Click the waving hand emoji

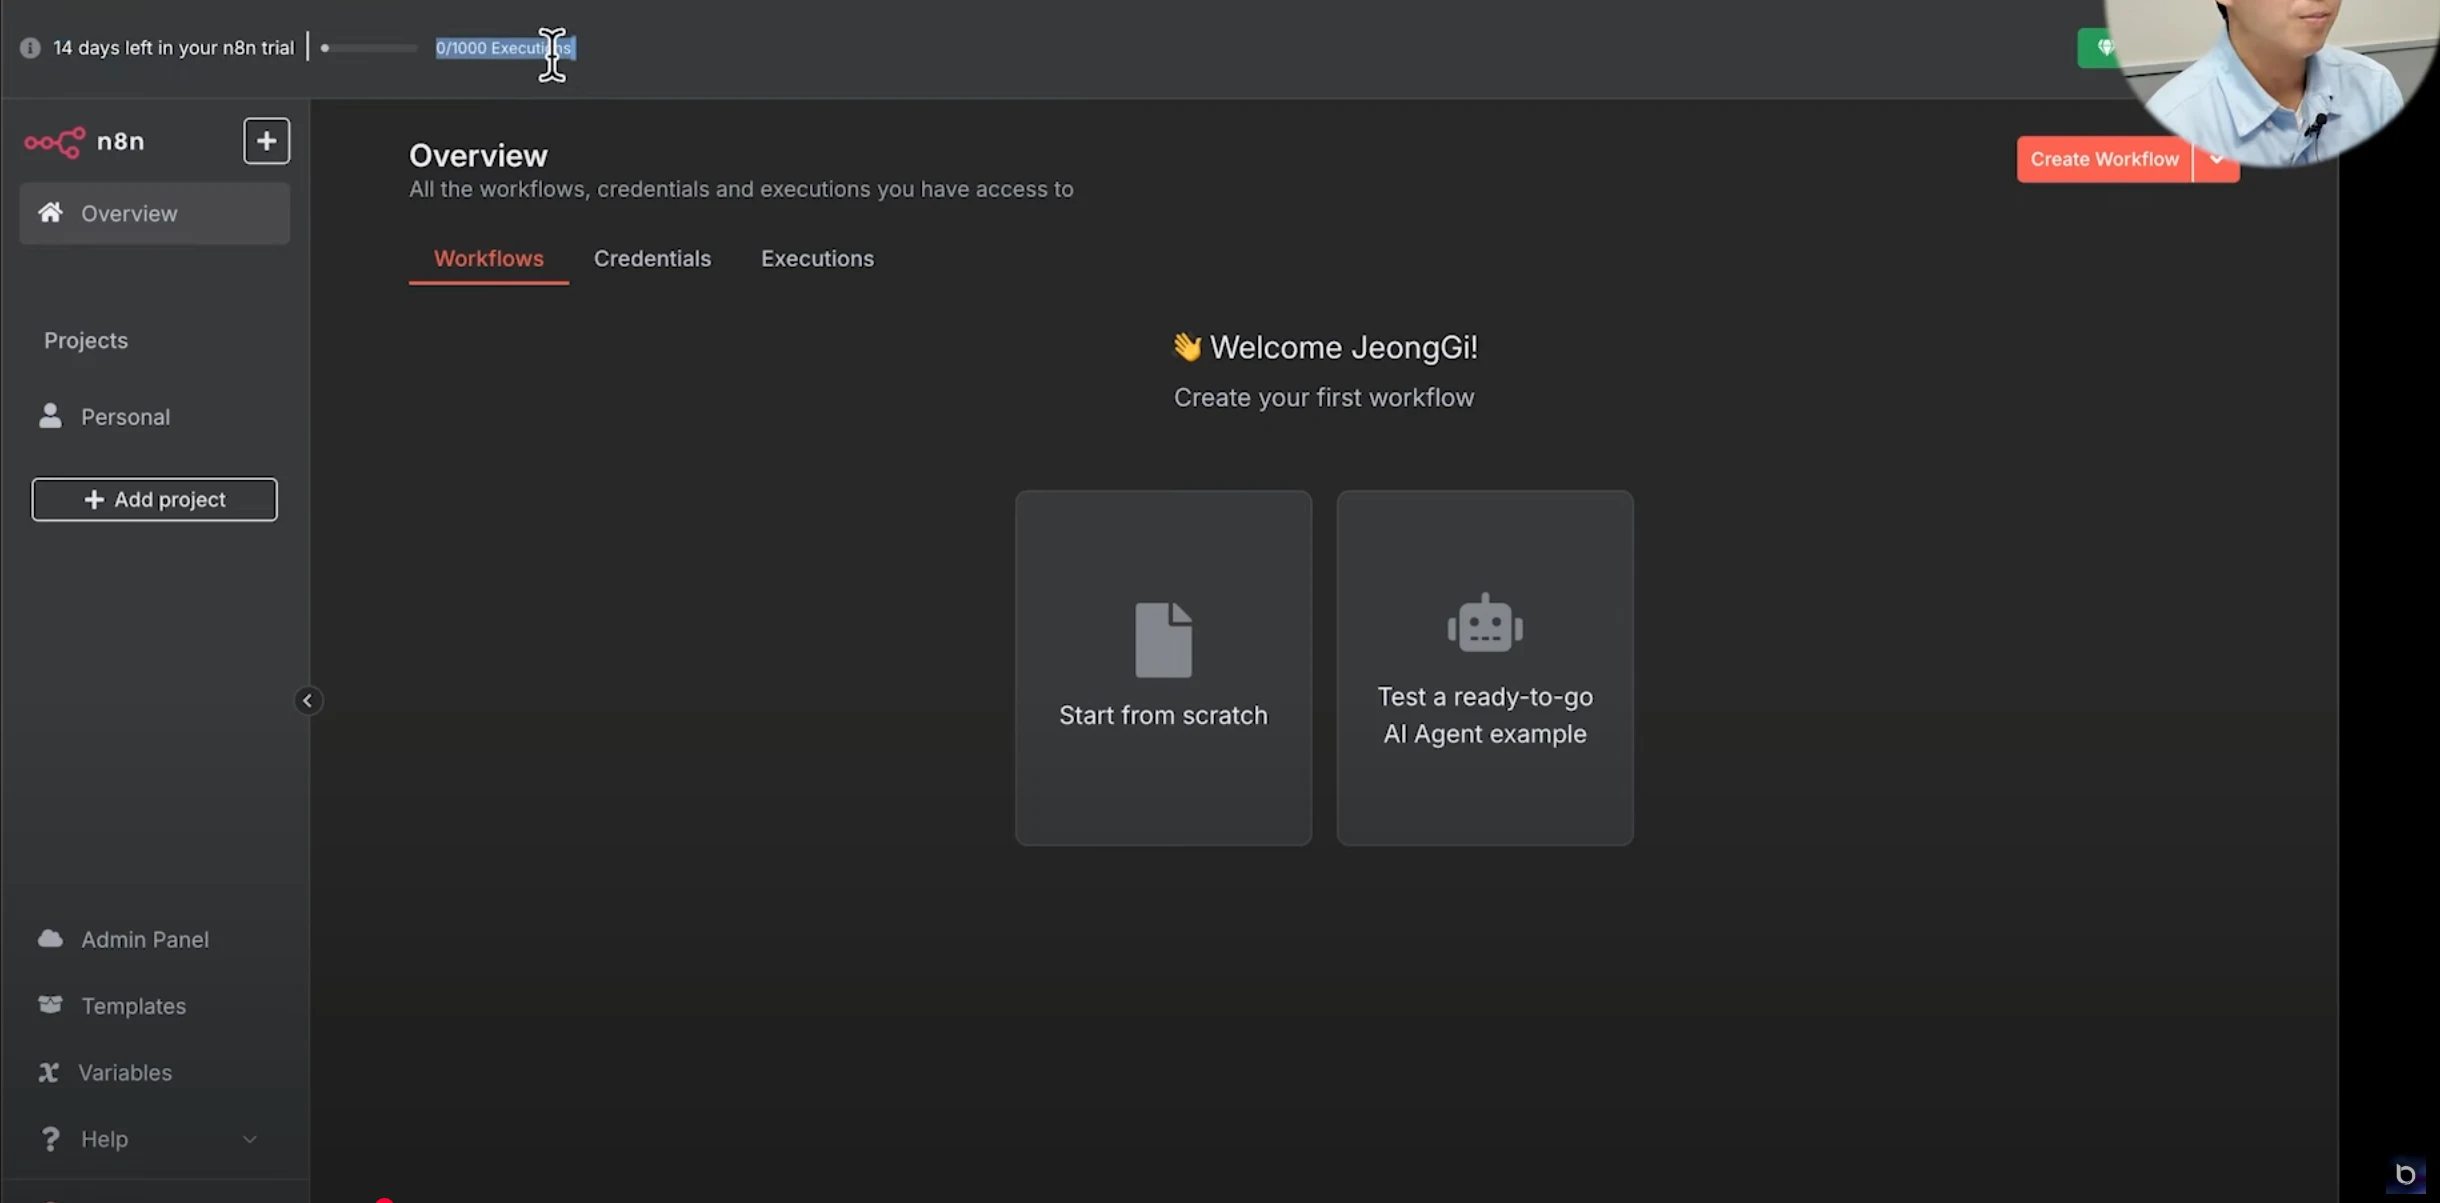1187,346
